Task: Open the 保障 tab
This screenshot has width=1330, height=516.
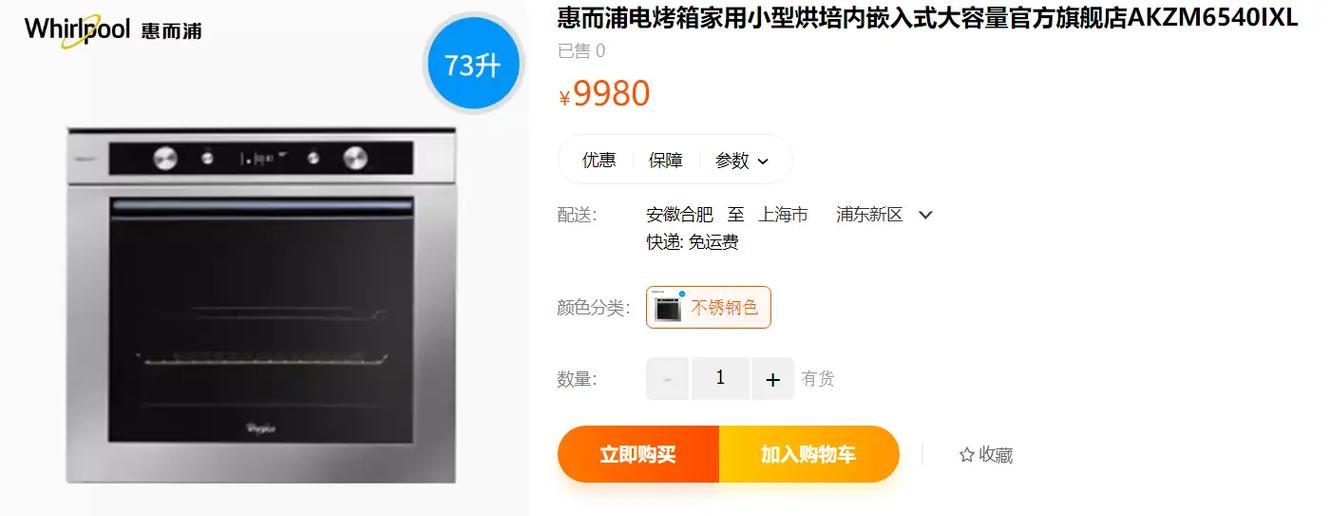Action: point(666,160)
